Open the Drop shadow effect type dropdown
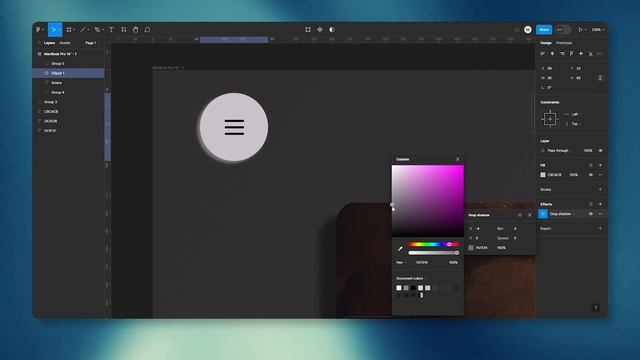This screenshot has width=640, height=360. click(562, 214)
